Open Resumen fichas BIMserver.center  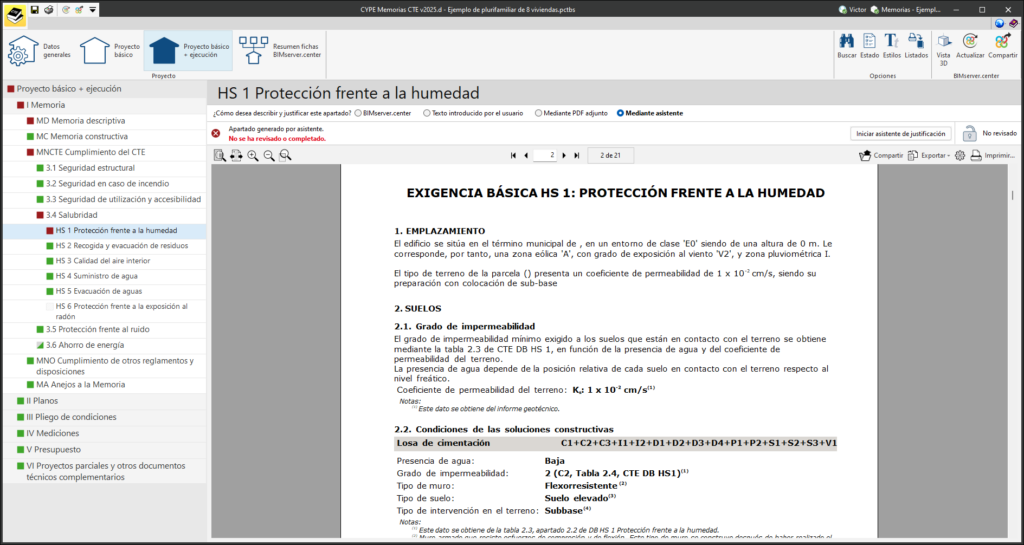tap(280, 51)
